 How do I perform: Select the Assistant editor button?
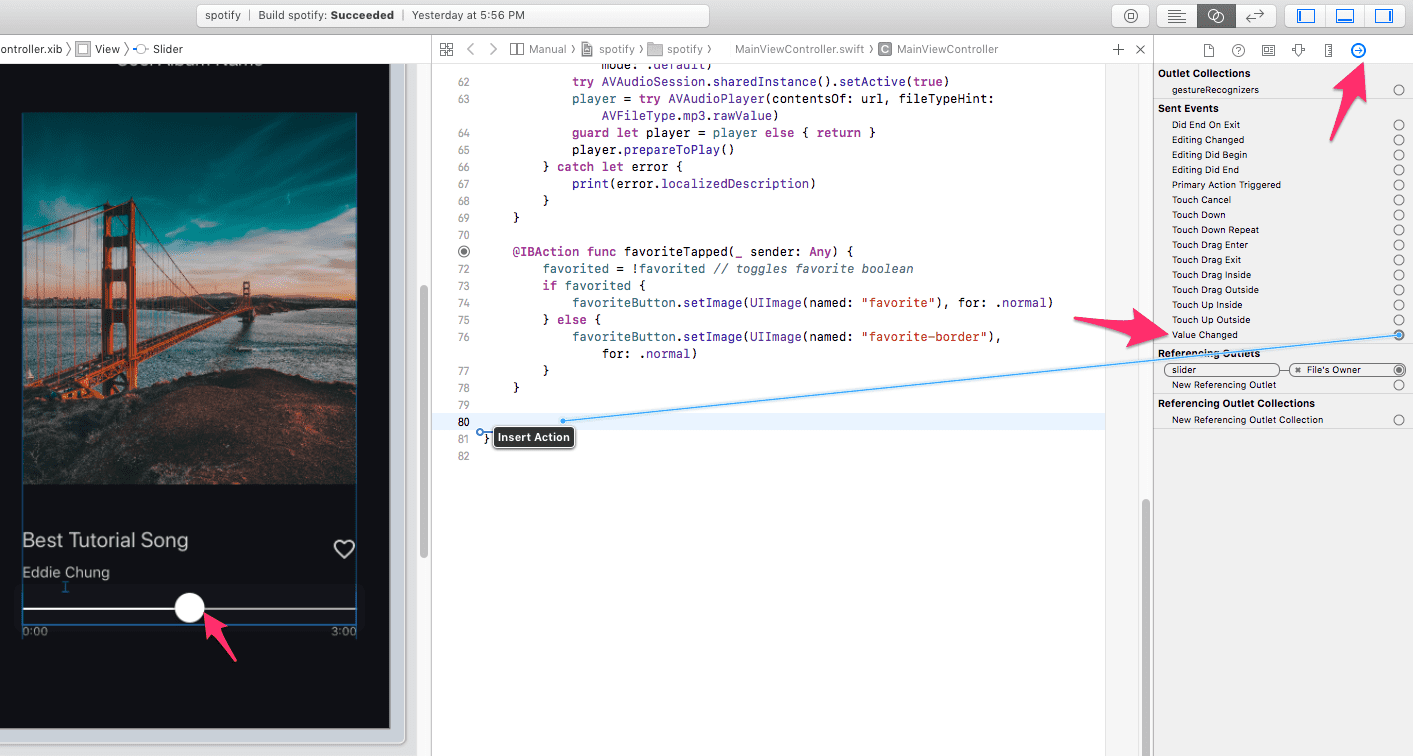1216,16
